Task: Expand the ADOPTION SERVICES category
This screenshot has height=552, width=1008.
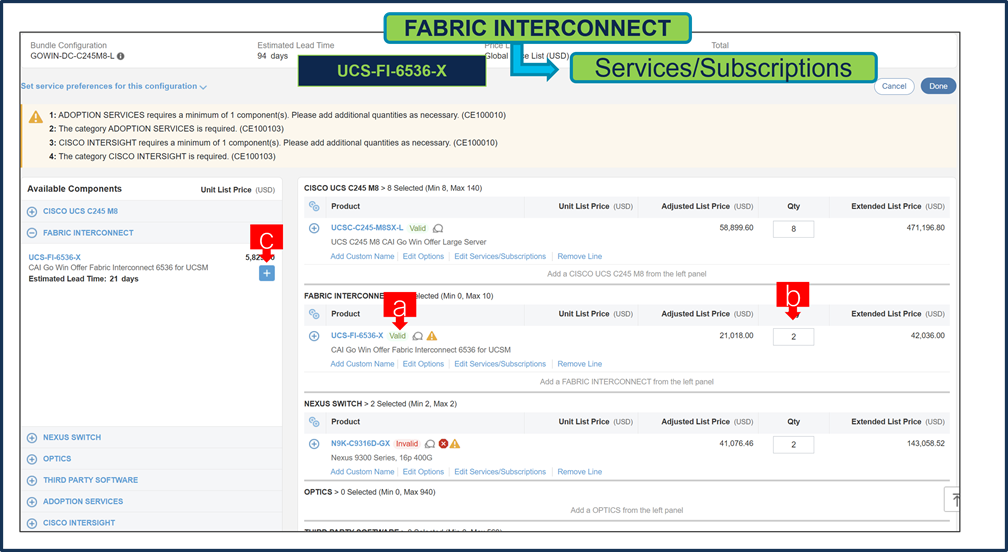Action: tap(32, 501)
